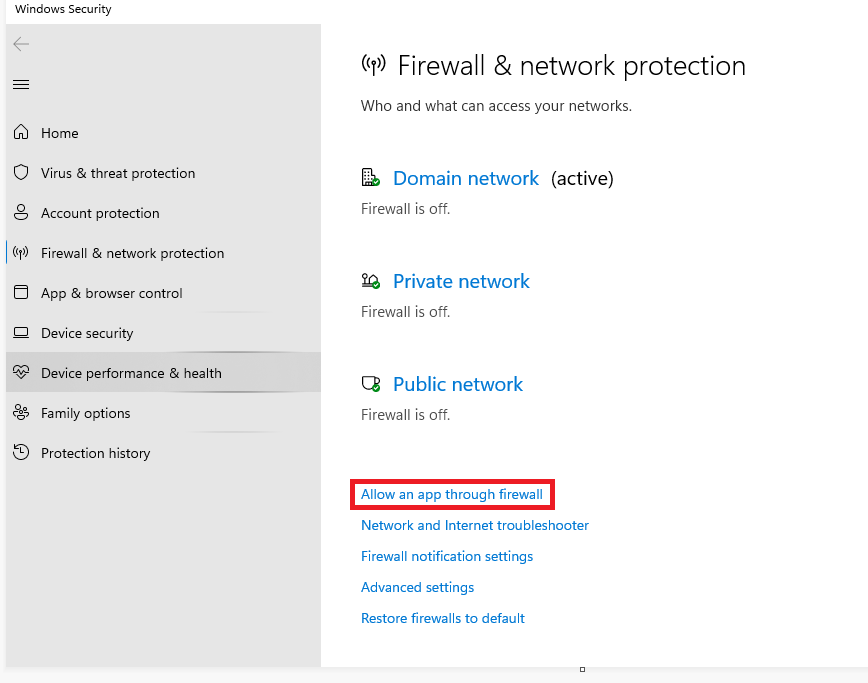Click the Protection history clock icon
The image size is (868, 683).
coord(21,453)
